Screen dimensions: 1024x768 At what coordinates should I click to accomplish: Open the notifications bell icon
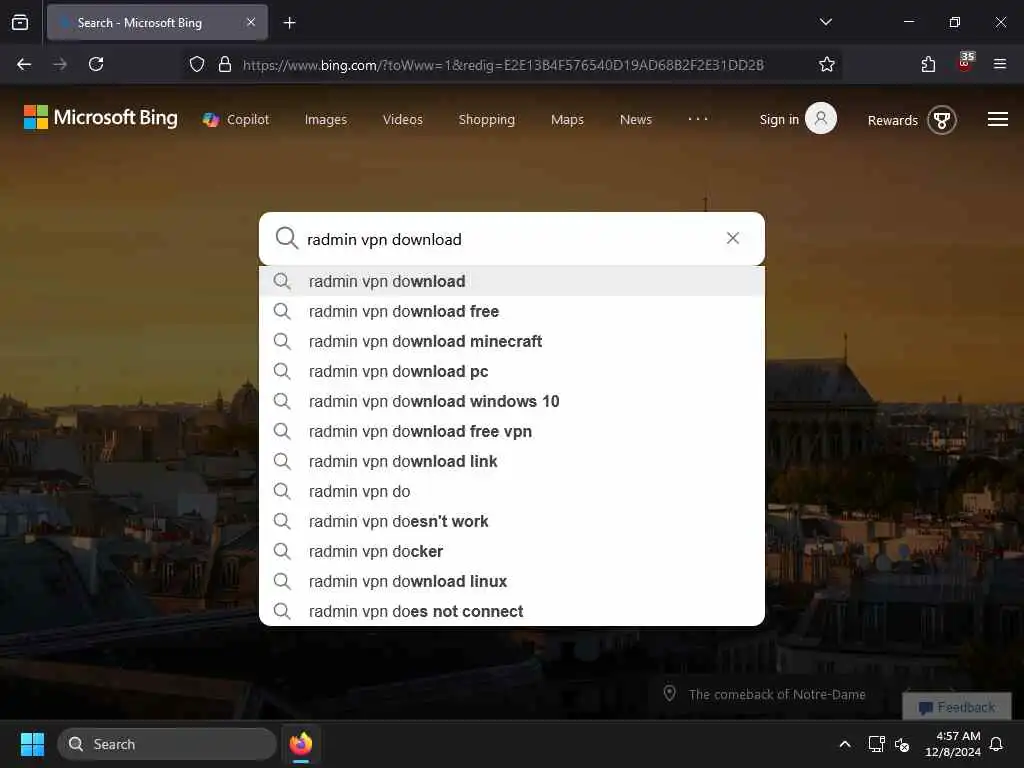click(996, 744)
